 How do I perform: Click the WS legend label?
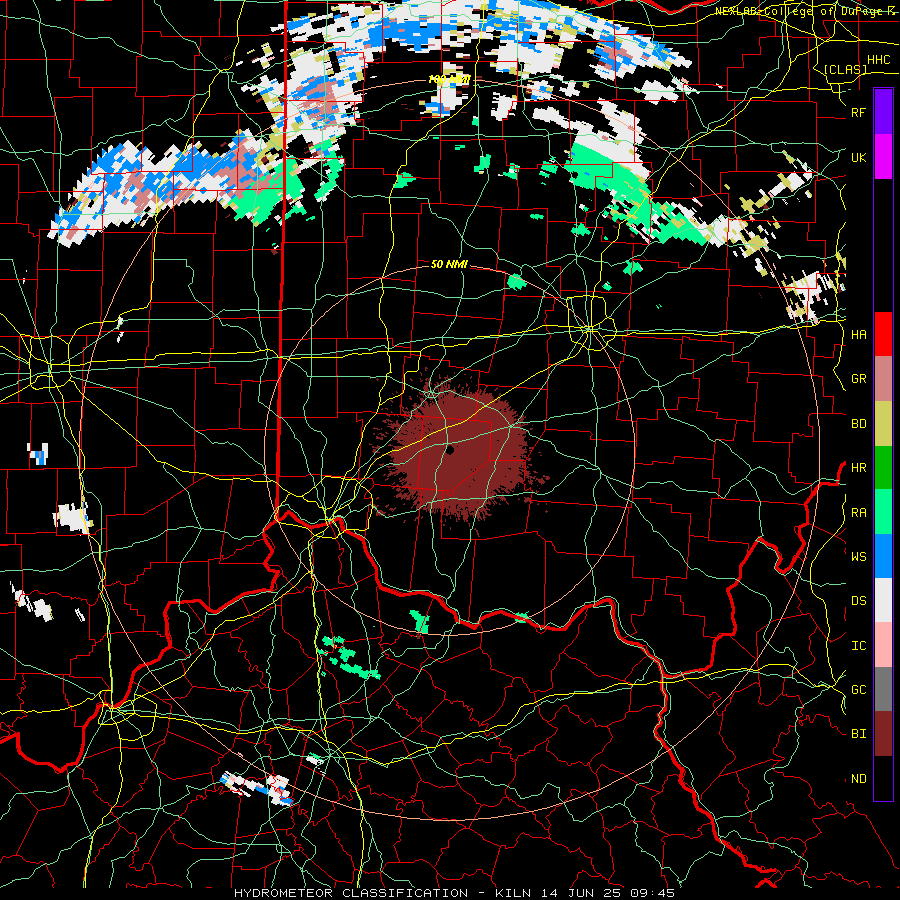click(x=858, y=556)
